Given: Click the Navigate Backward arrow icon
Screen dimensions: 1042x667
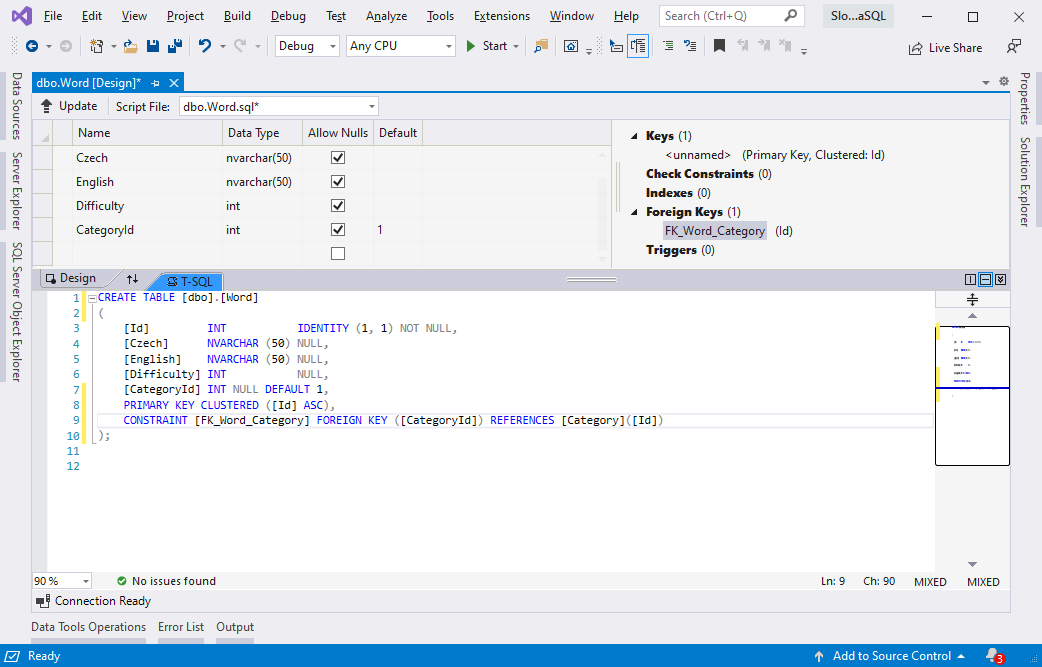Looking at the screenshot, I should pos(31,46).
